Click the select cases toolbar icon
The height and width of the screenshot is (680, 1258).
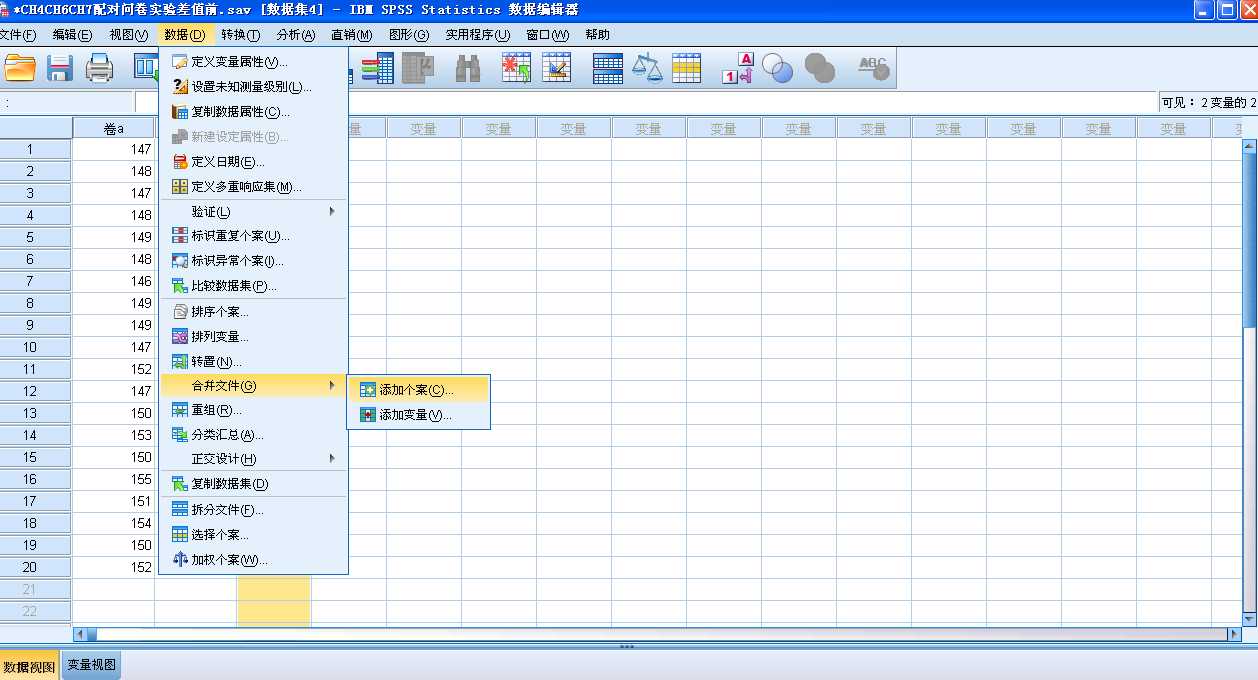pos(687,68)
